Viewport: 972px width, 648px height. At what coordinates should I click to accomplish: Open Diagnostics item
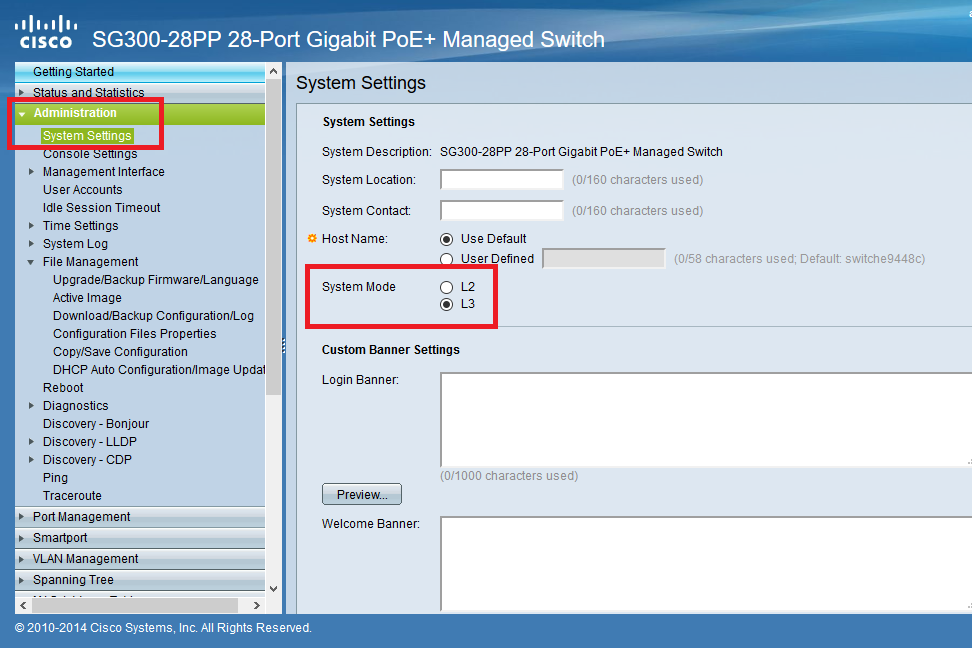coord(76,406)
